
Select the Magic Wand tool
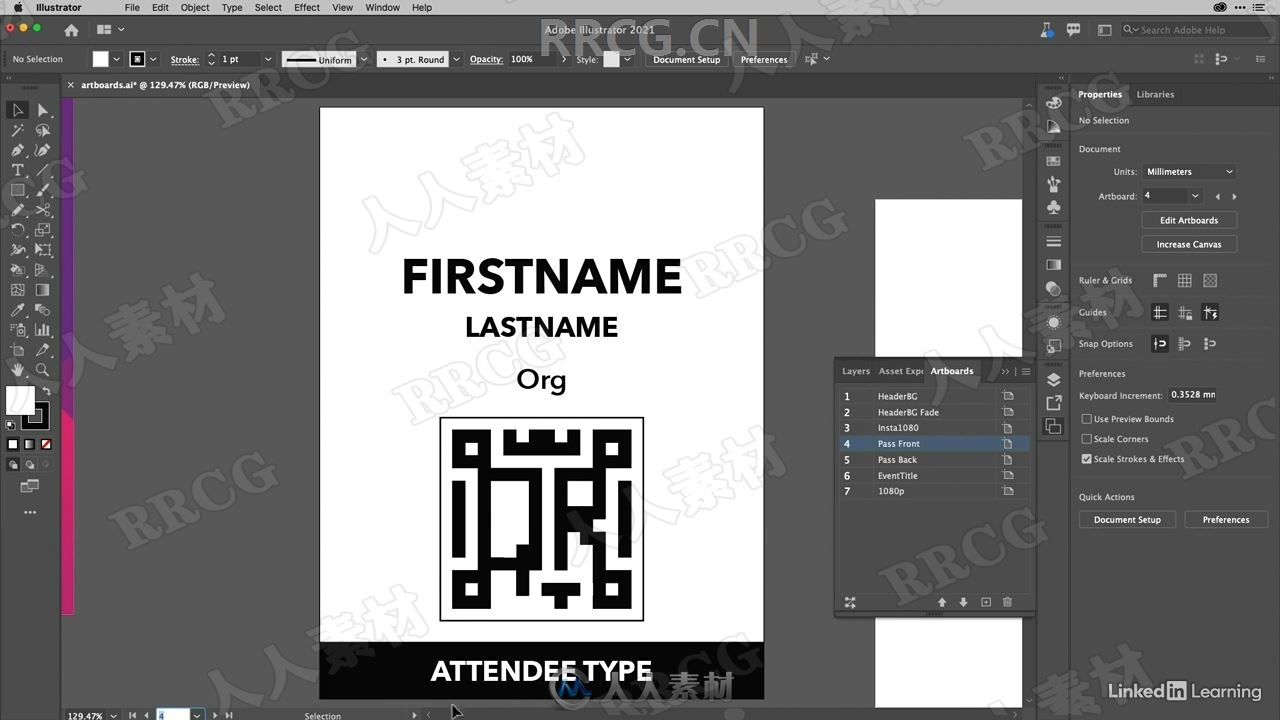tap(17, 130)
